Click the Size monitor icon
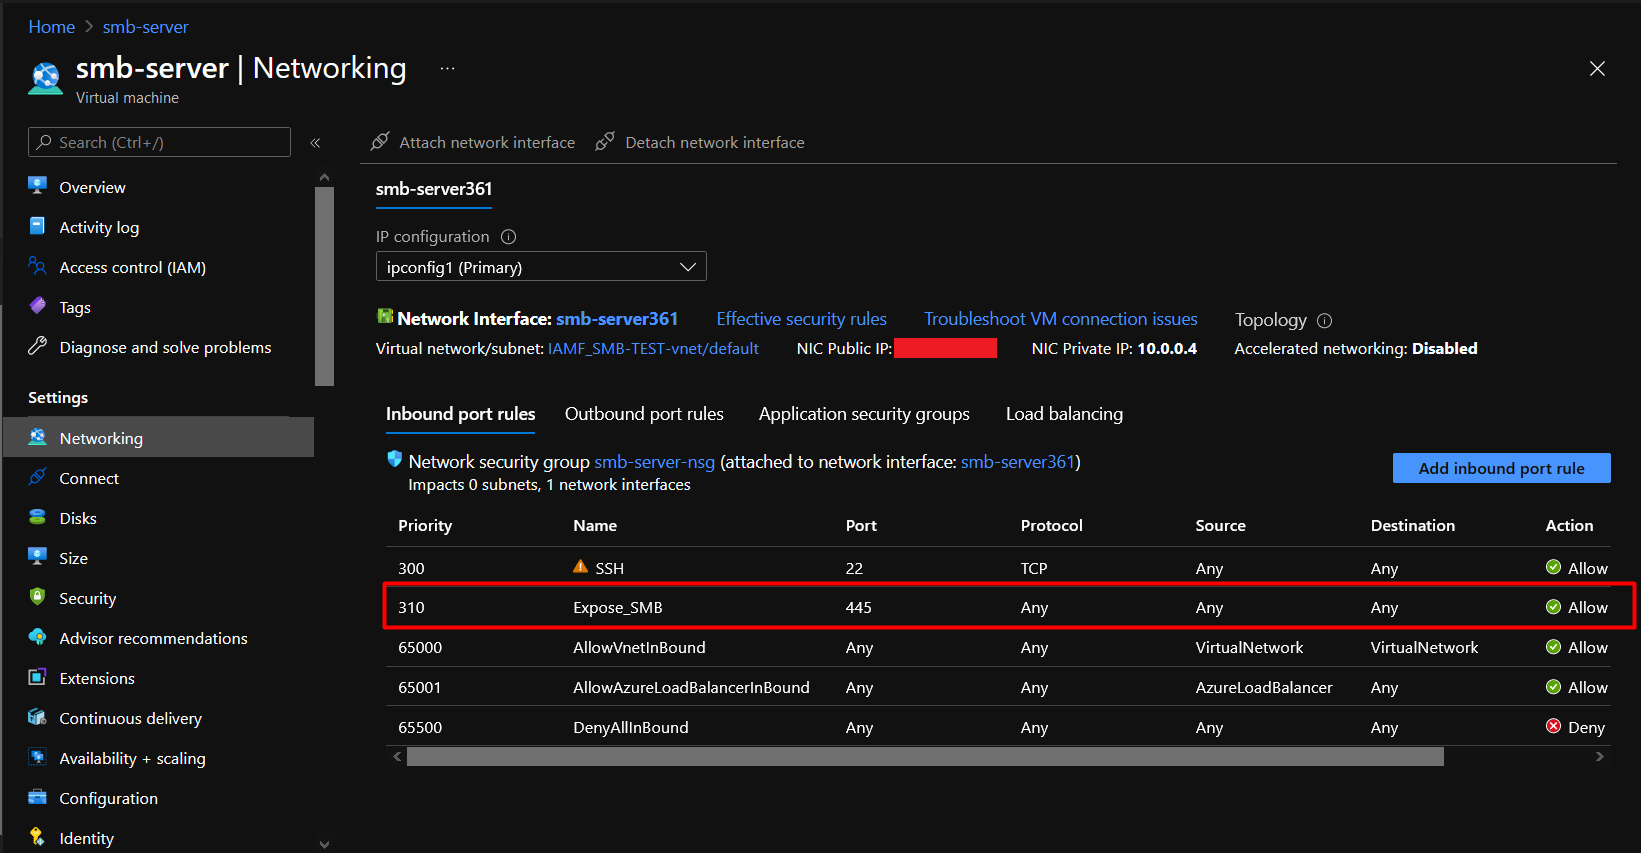The width and height of the screenshot is (1641, 853). point(37,557)
